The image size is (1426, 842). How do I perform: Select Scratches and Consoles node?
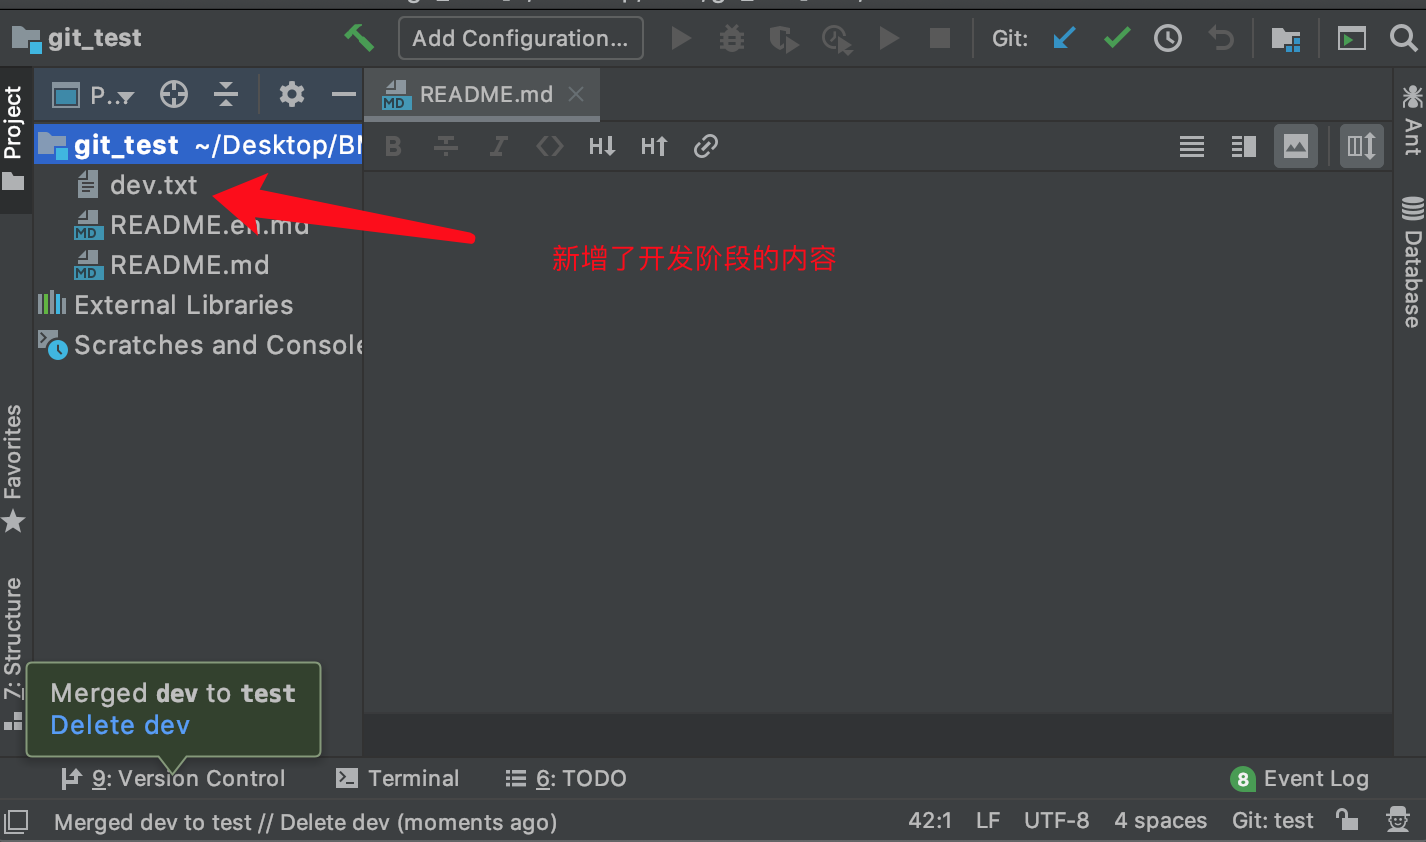198,345
